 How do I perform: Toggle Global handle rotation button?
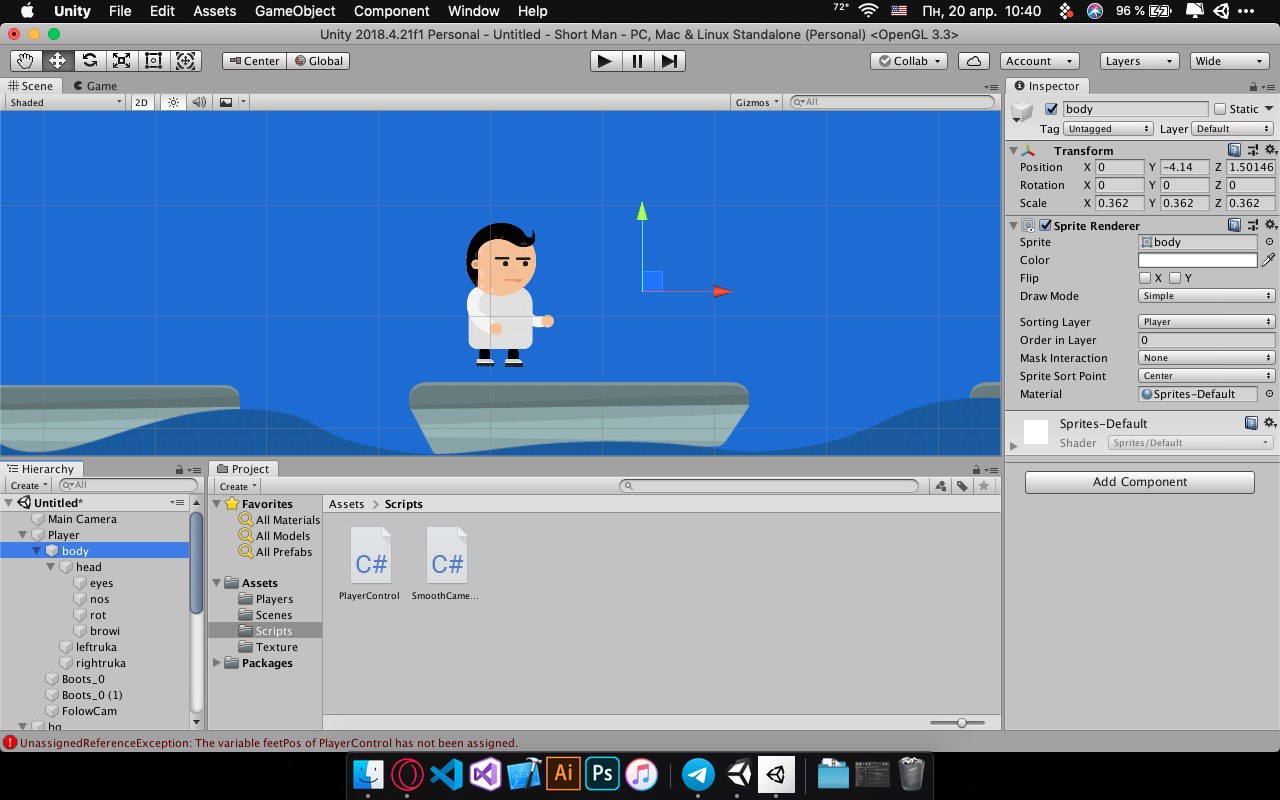pos(318,61)
